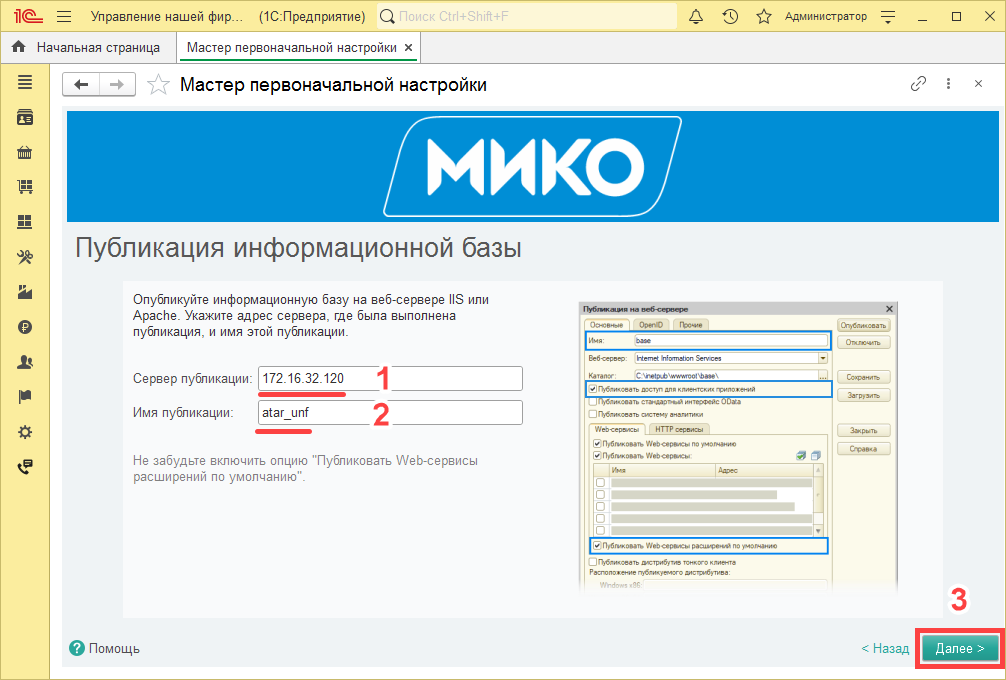Viewport: 1006px width, 680px height.
Task: Click the Далее button
Action: pyautogui.click(x=959, y=648)
